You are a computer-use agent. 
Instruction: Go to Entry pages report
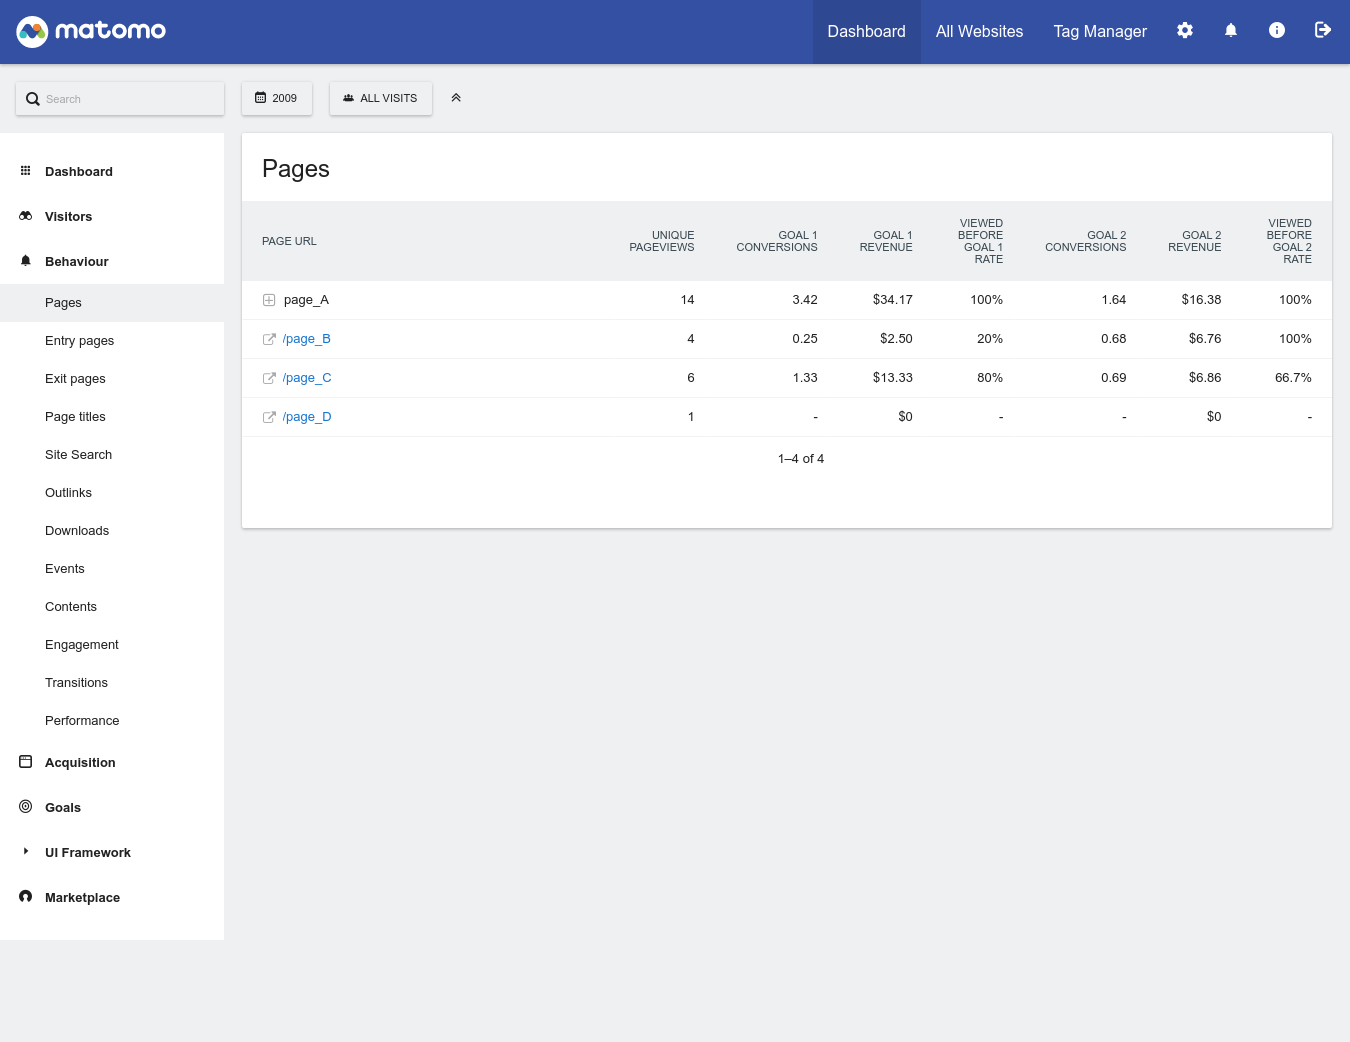pos(79,341)
